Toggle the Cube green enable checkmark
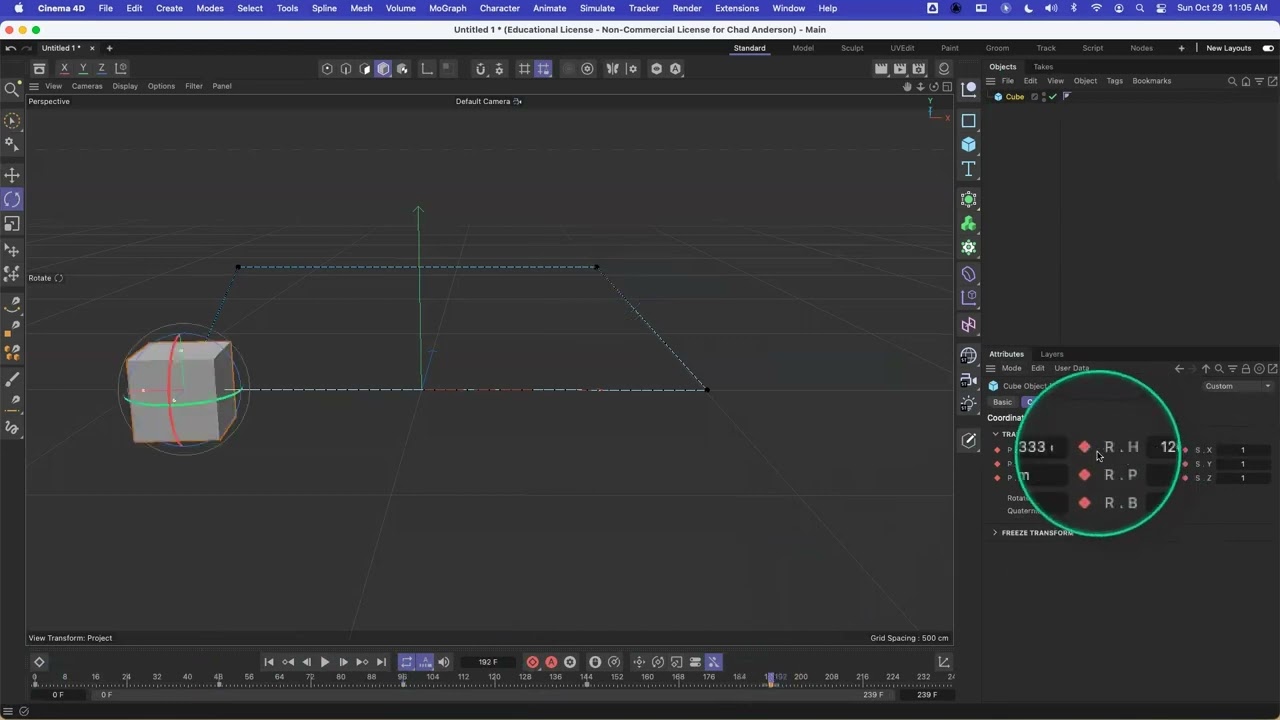1280x720 pixels. coord(1053,97)
